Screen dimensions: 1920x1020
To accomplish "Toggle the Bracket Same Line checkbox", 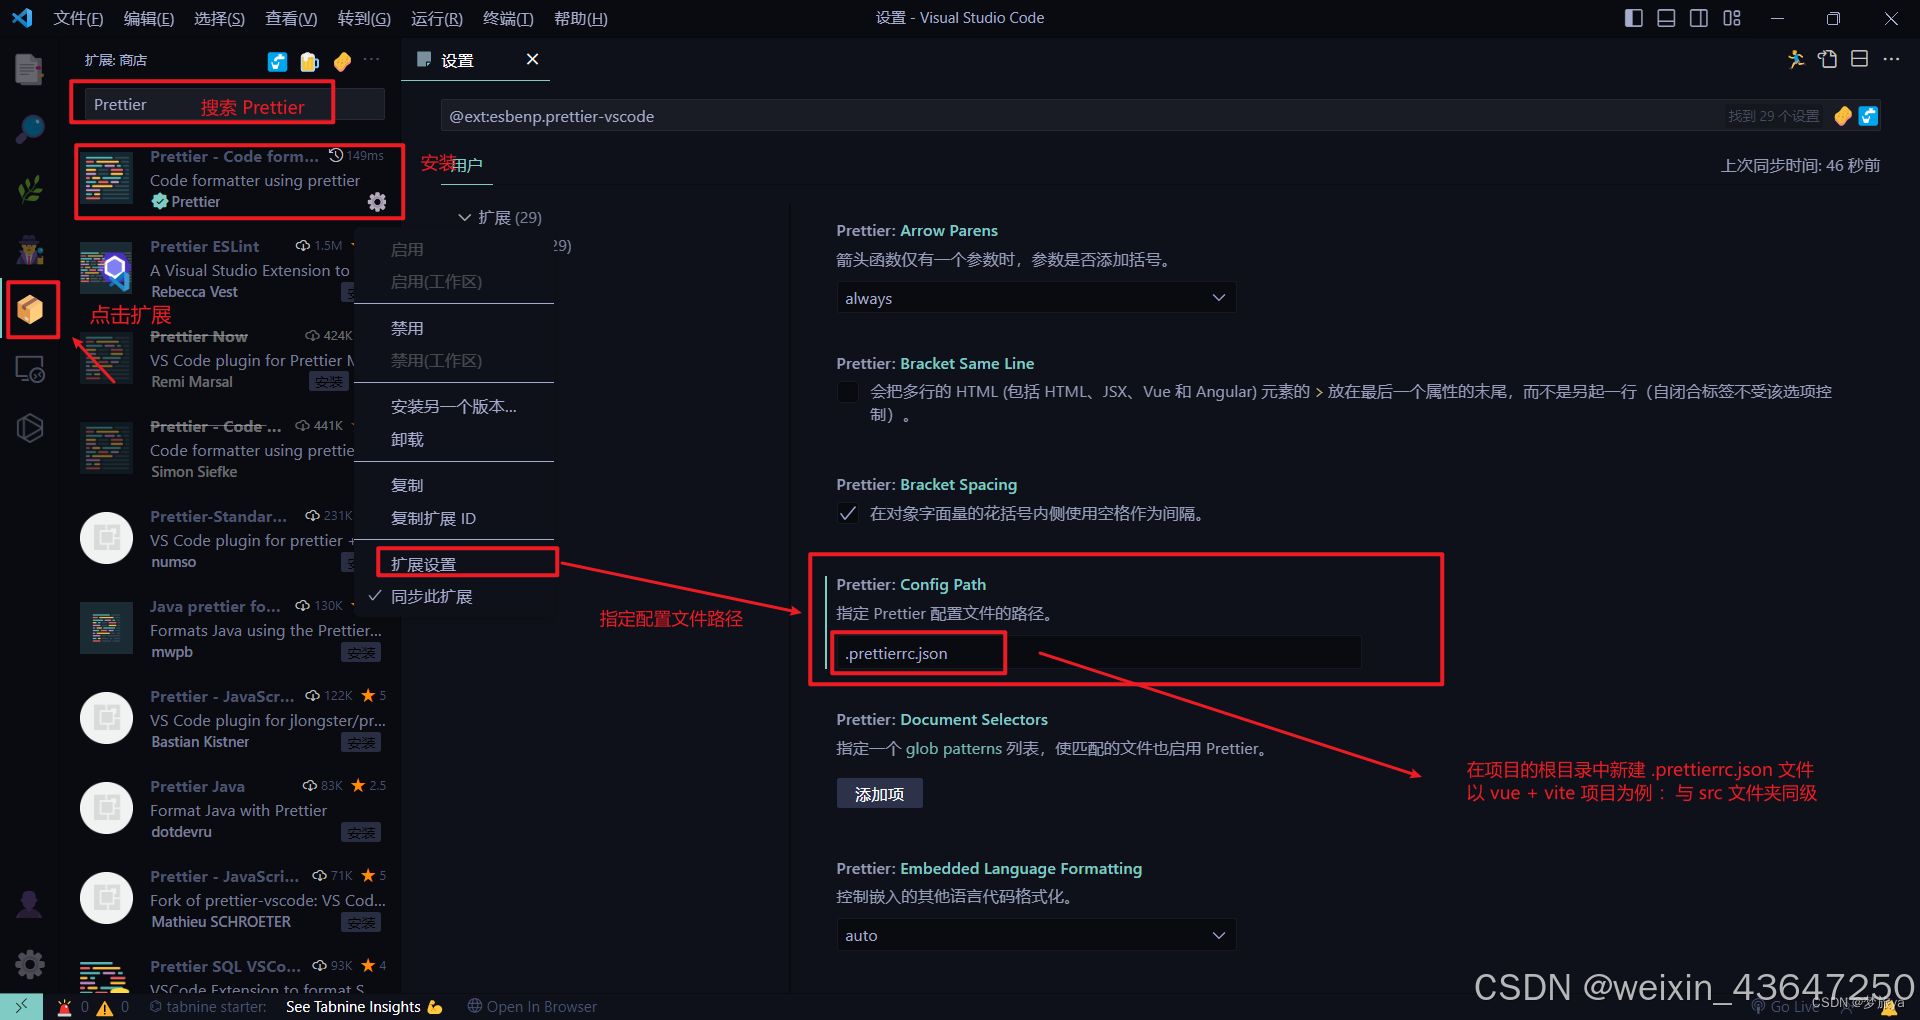I will (x=848, y=392).
